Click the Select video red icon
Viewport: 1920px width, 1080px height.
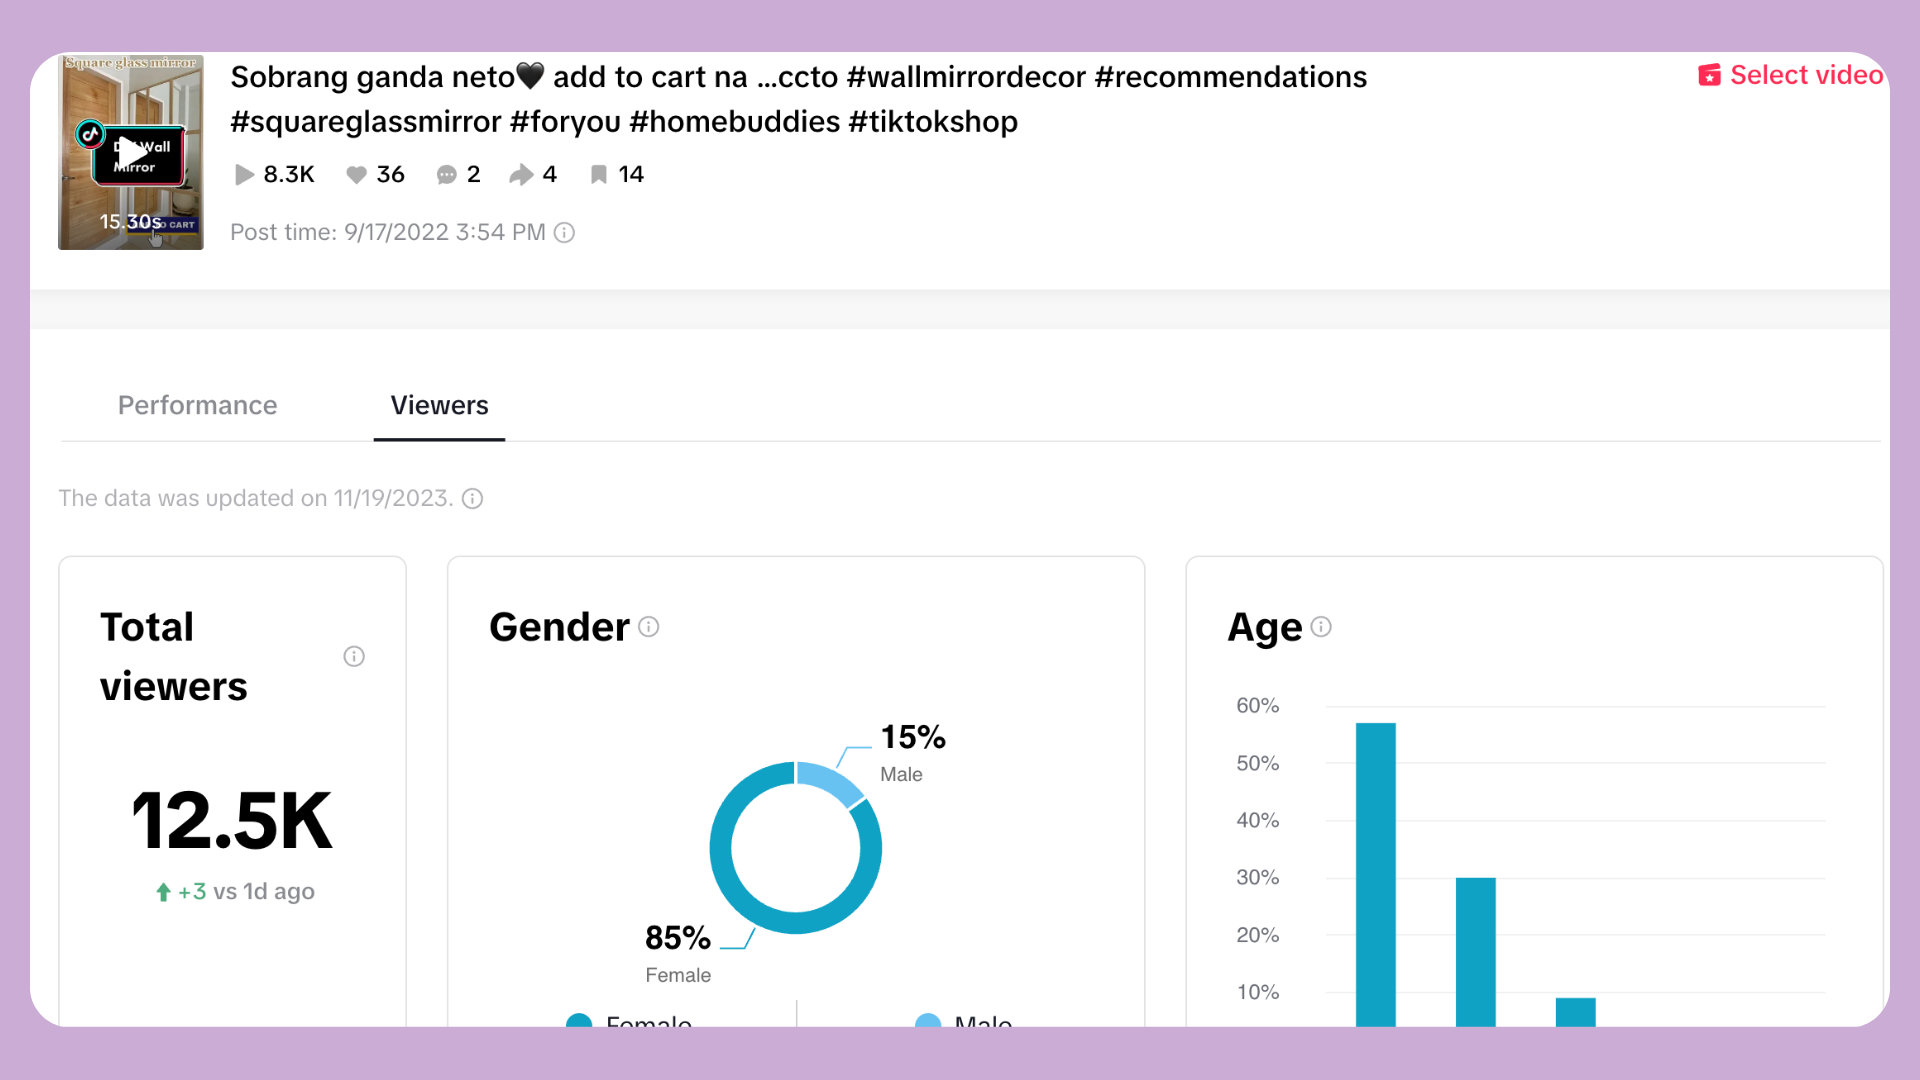click(1709, 76)
